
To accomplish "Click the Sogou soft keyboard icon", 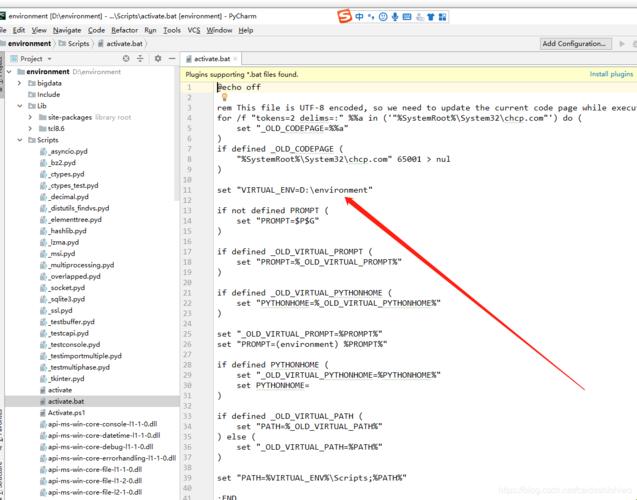I will 407,17.
